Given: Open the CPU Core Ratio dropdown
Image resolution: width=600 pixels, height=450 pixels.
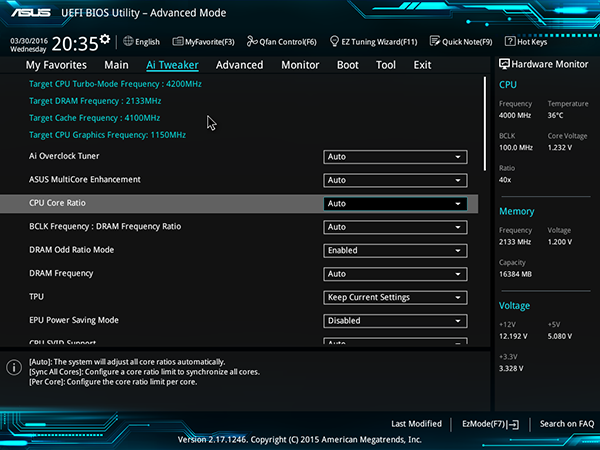Looking at the screenshot, I should tap(395, 204).
